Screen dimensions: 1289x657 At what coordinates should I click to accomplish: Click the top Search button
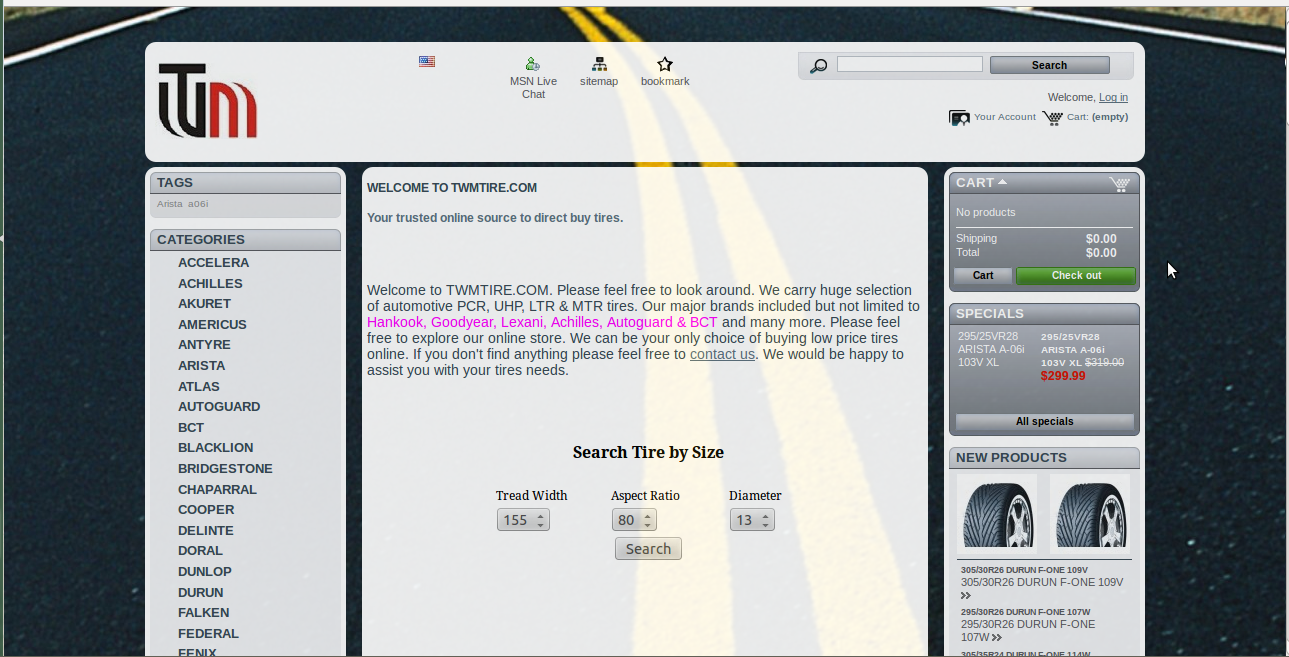tap(1049, 65)
